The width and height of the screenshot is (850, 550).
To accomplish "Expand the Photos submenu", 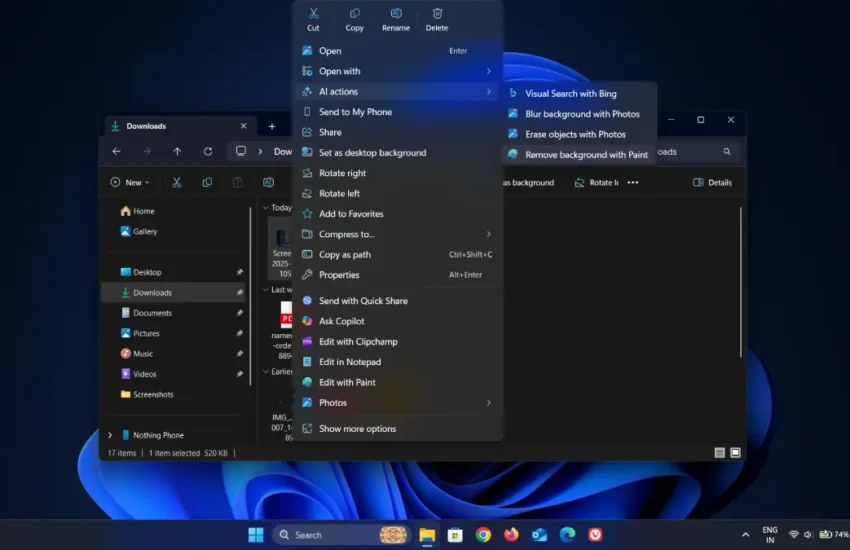I will [x=397, y=403].
